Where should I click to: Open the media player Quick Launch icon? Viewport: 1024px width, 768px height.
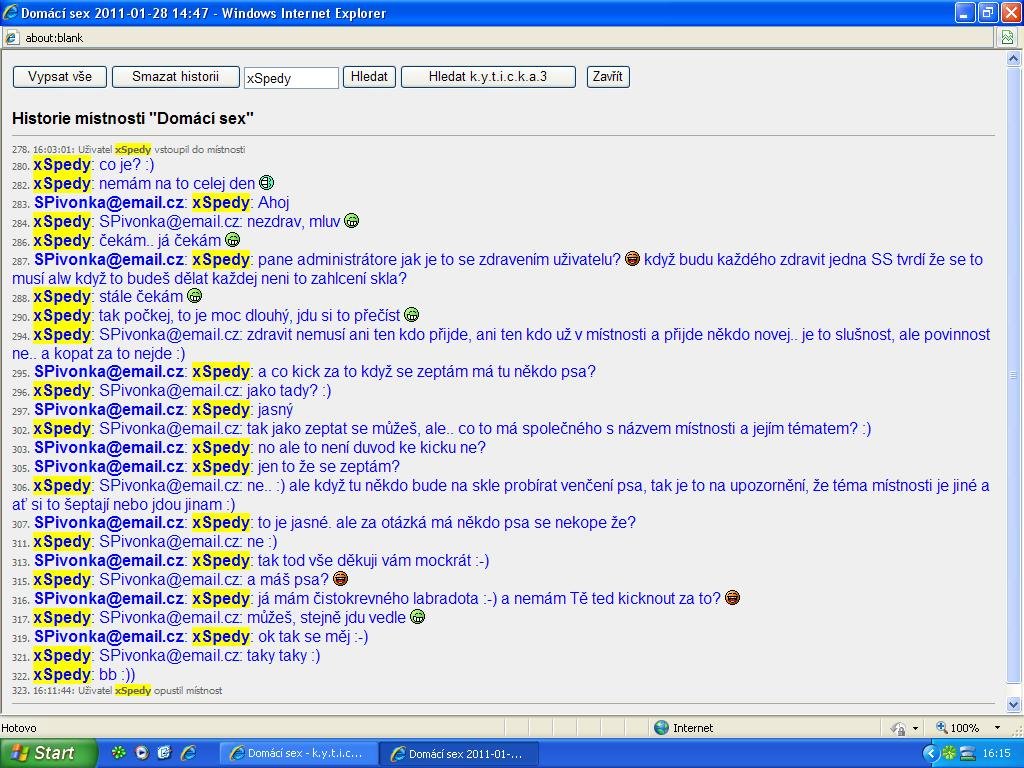point(142,753)
